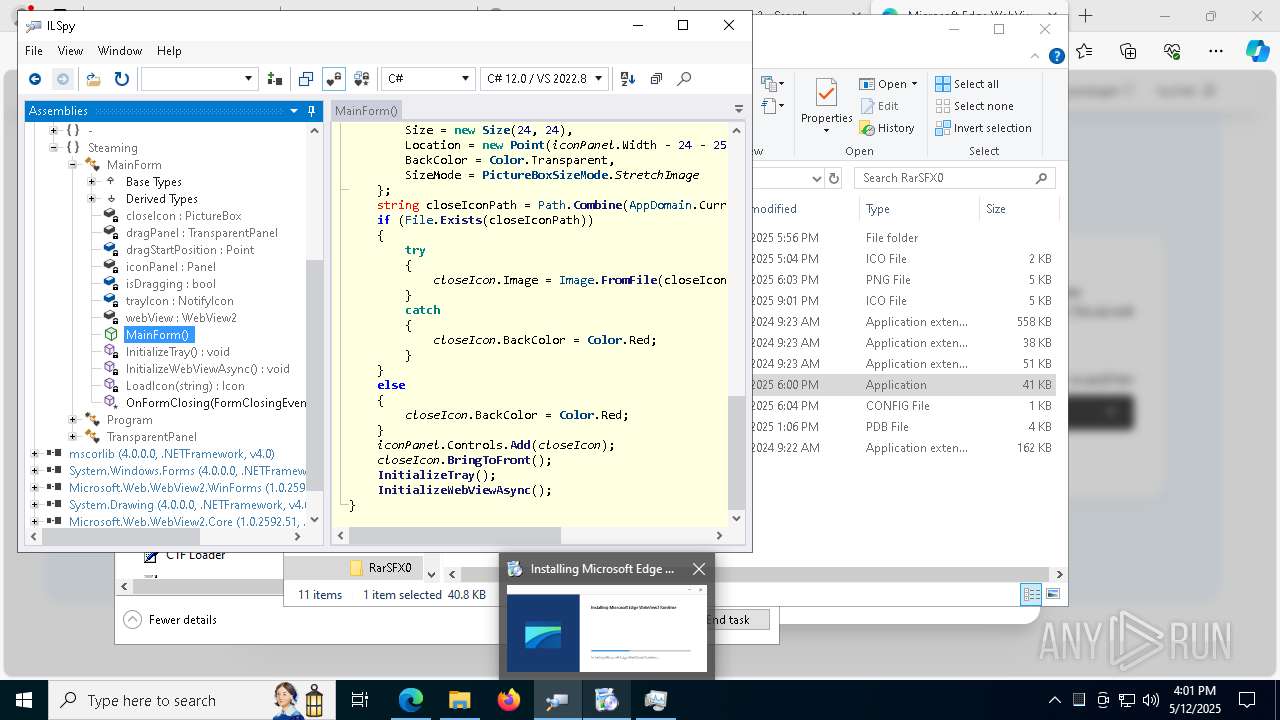The width and height of the screenshot is (1280, 720).
Task: Open notification center icon
Action: (1247, 700)
